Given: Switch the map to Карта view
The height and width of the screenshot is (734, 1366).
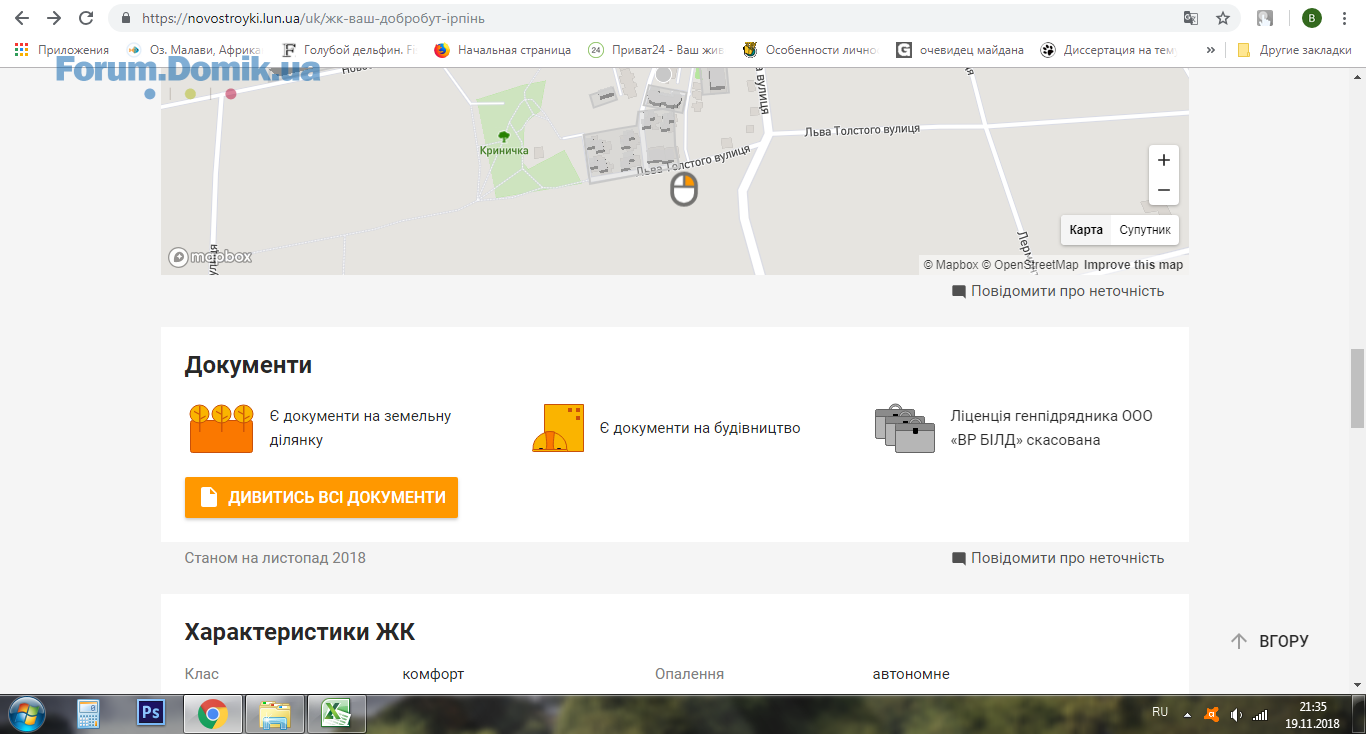Looking at the screenshot, I should (1086, 230).
